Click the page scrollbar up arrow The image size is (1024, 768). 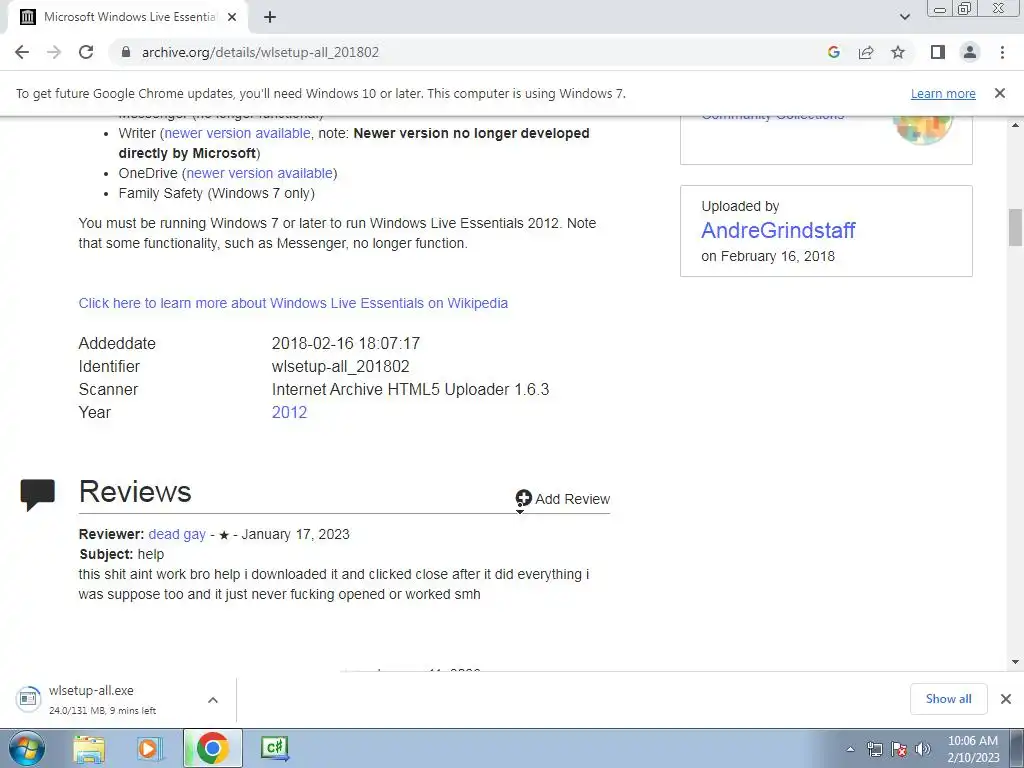(1015, 125)
